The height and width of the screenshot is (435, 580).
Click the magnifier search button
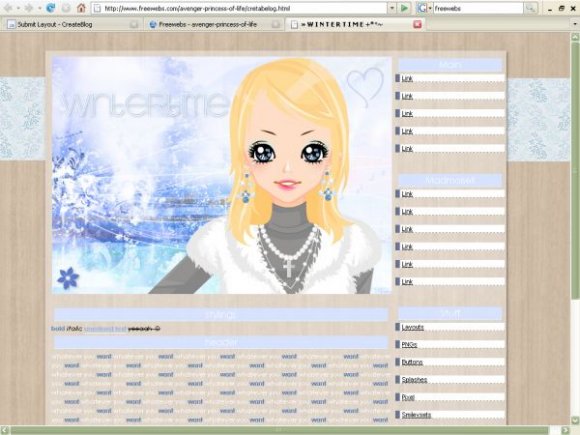pos(530,8)
